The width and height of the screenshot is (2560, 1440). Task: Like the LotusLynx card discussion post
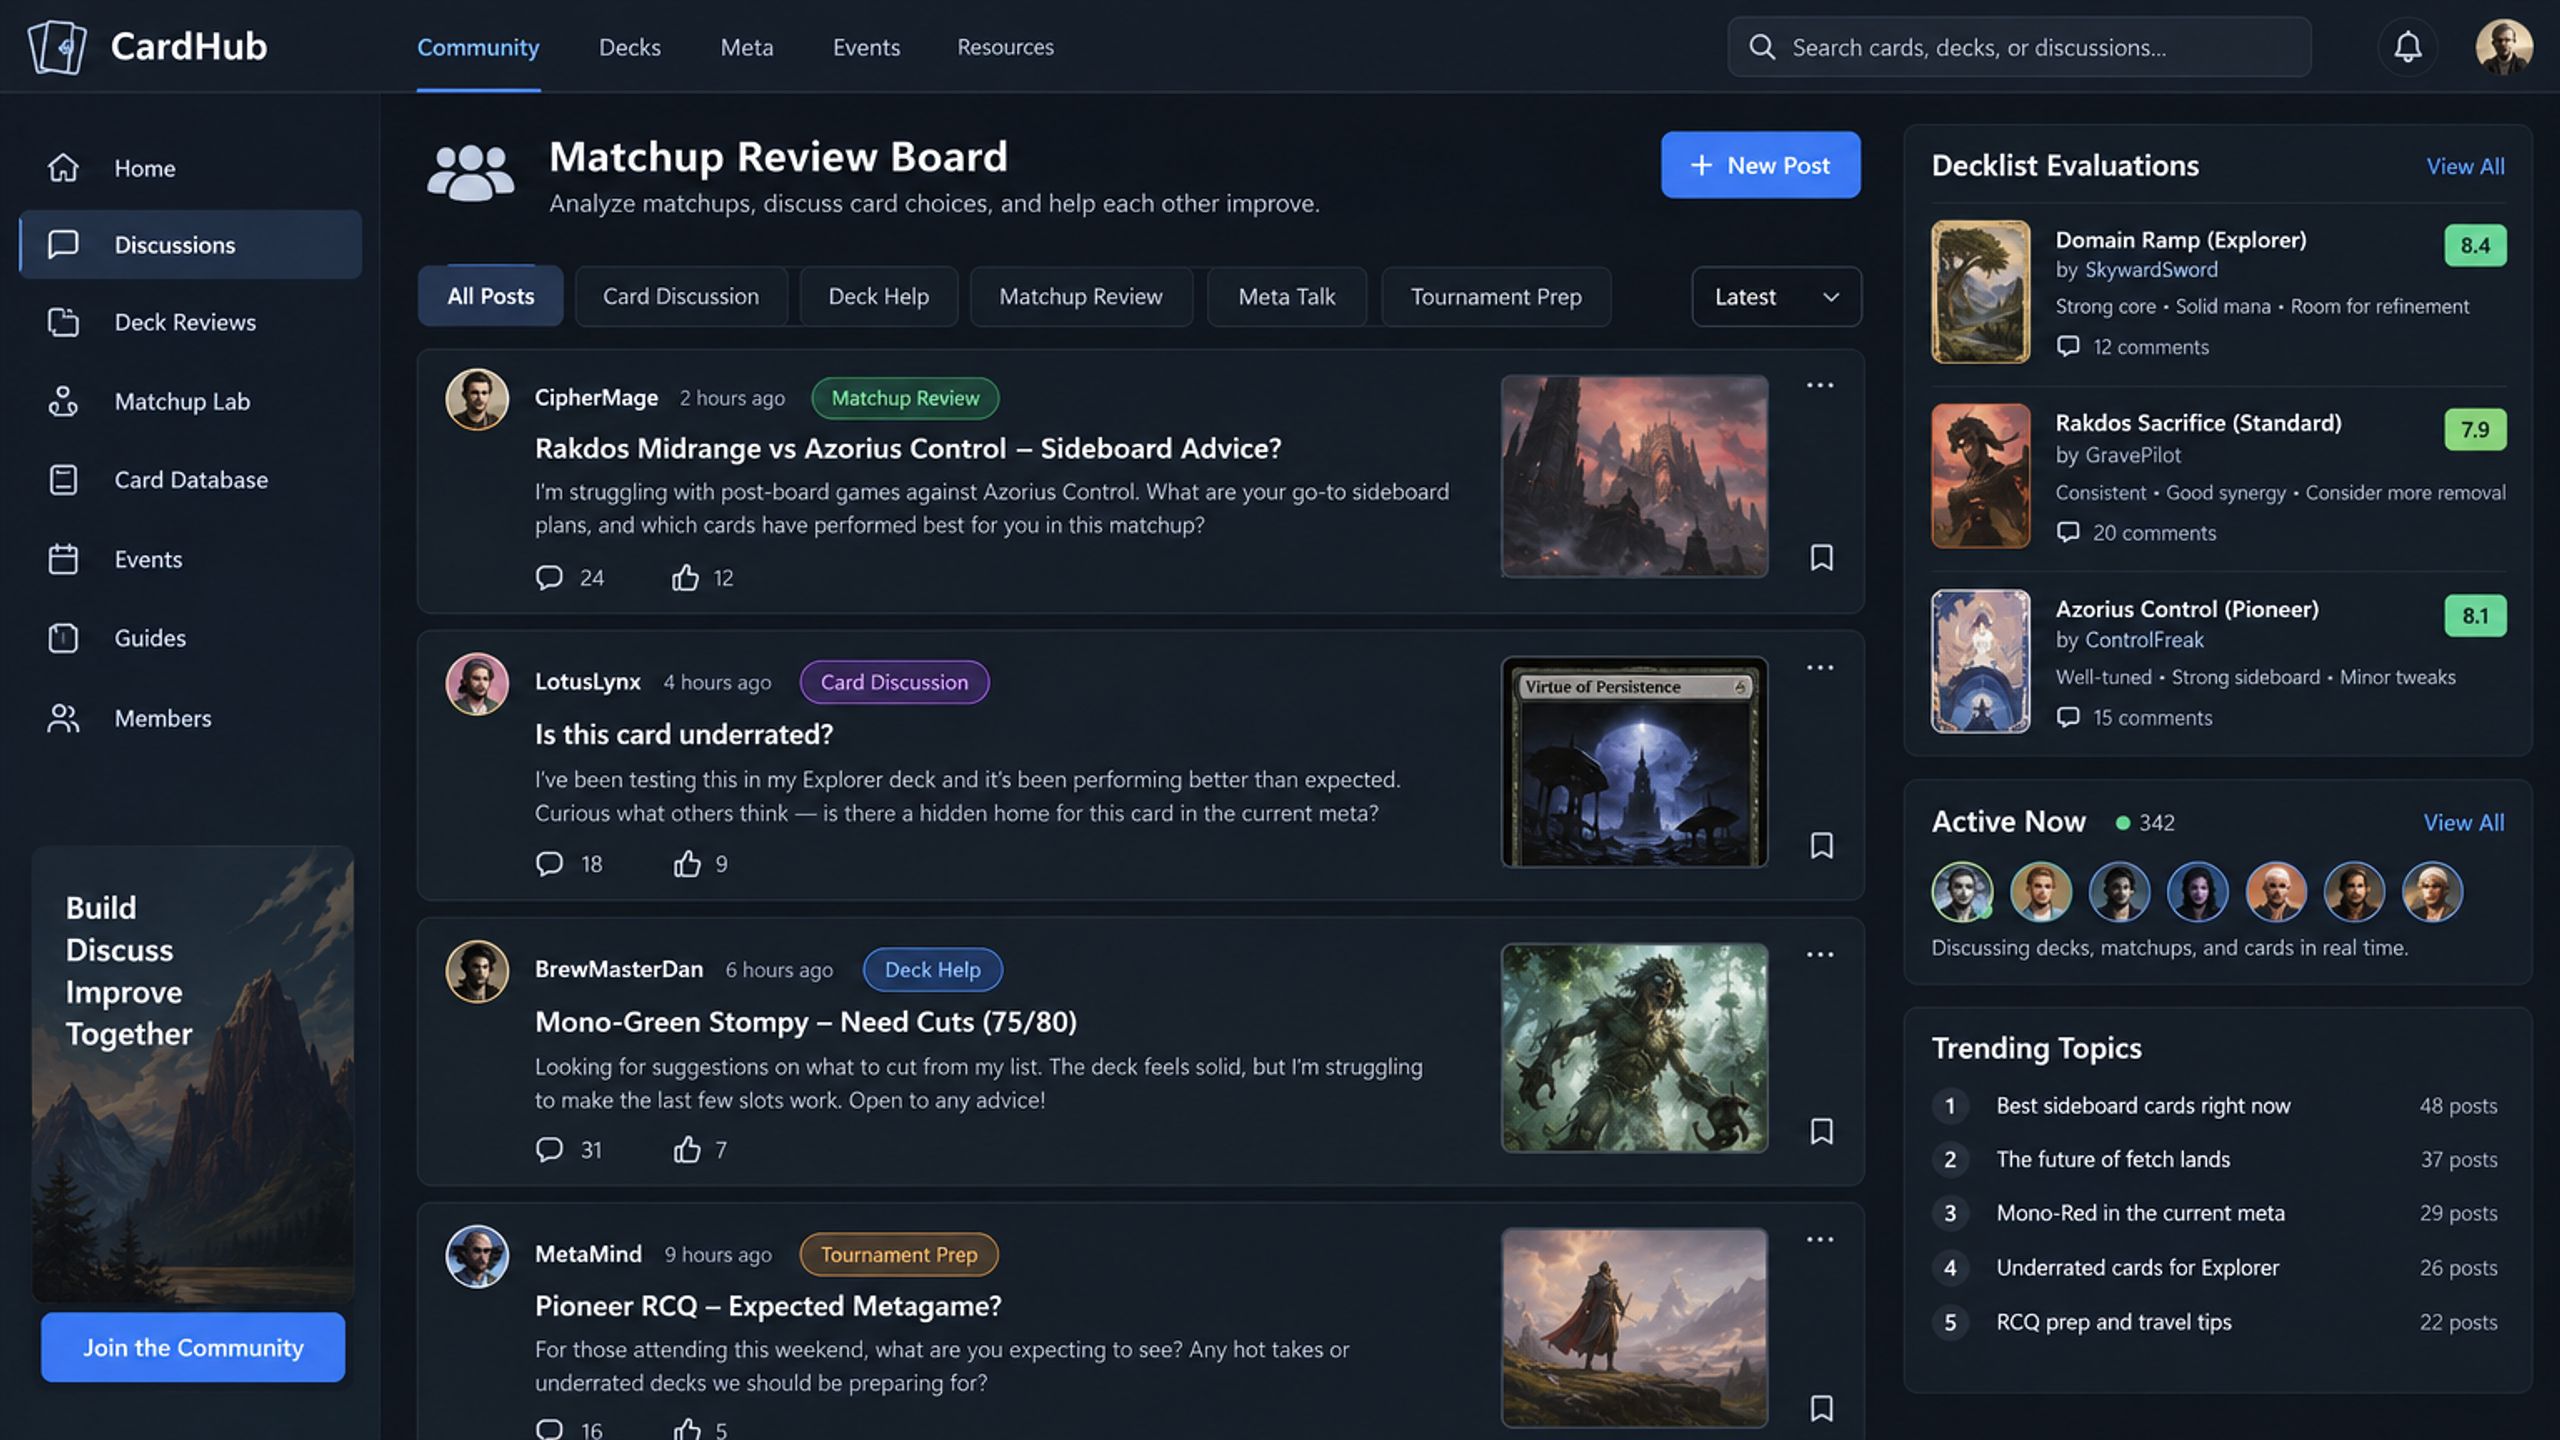click(x=687, y=863)
